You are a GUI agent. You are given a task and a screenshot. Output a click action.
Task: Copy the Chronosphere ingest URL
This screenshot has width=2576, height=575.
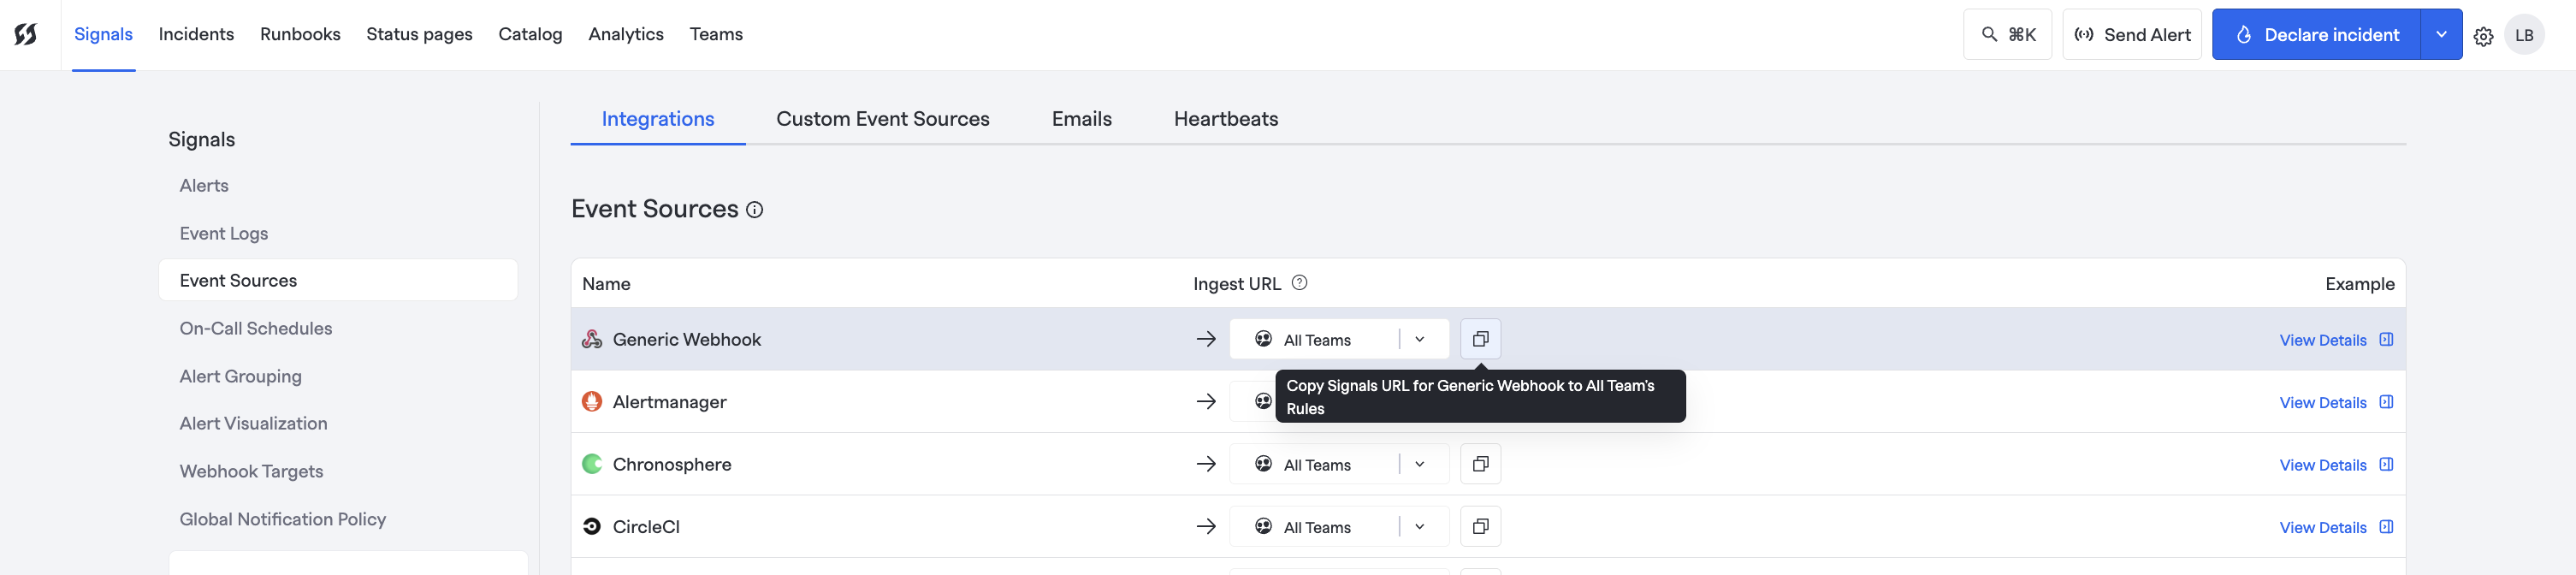(1480, 464)
